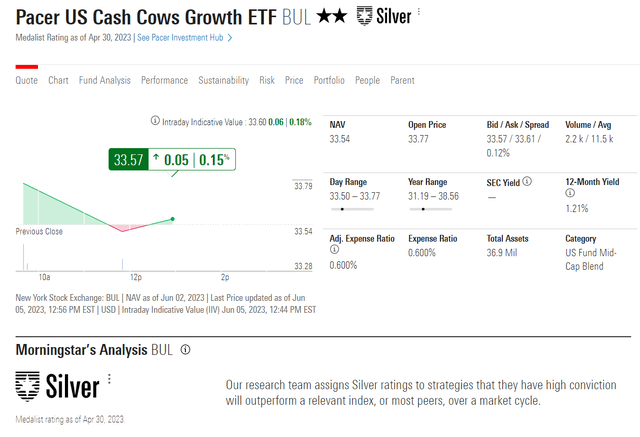Click the Intraday Indicative Value info icon
The image size is (640, 437).
155,120
